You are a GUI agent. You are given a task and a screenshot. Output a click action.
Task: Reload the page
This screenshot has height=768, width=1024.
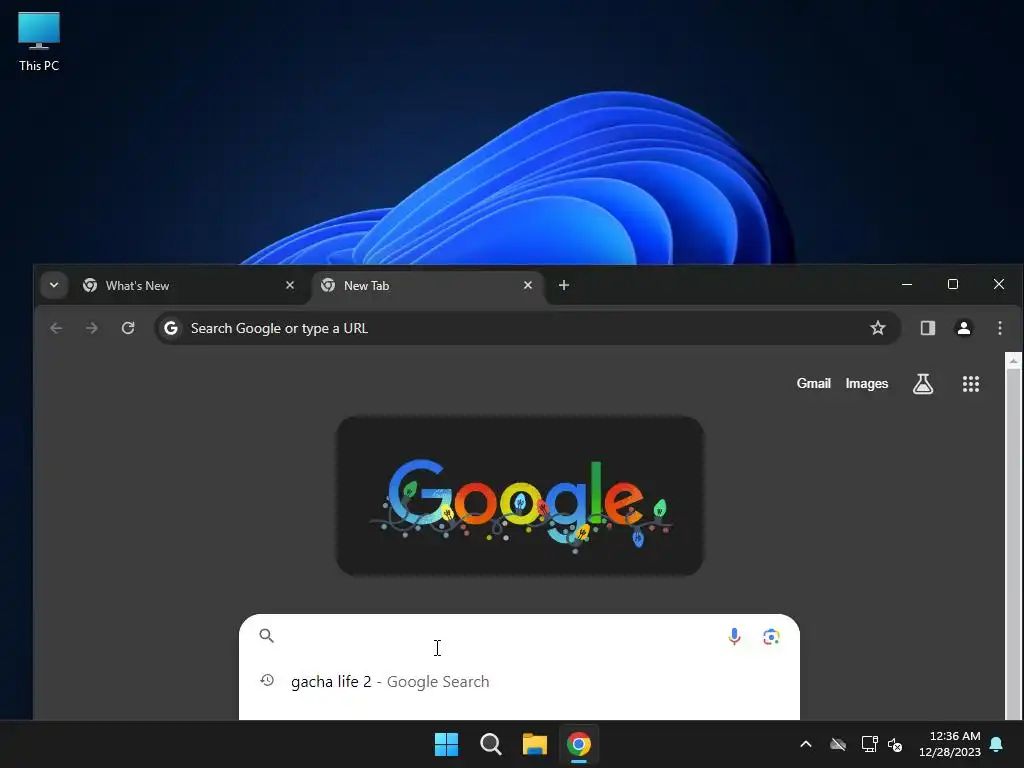click(x=128, y=328)
